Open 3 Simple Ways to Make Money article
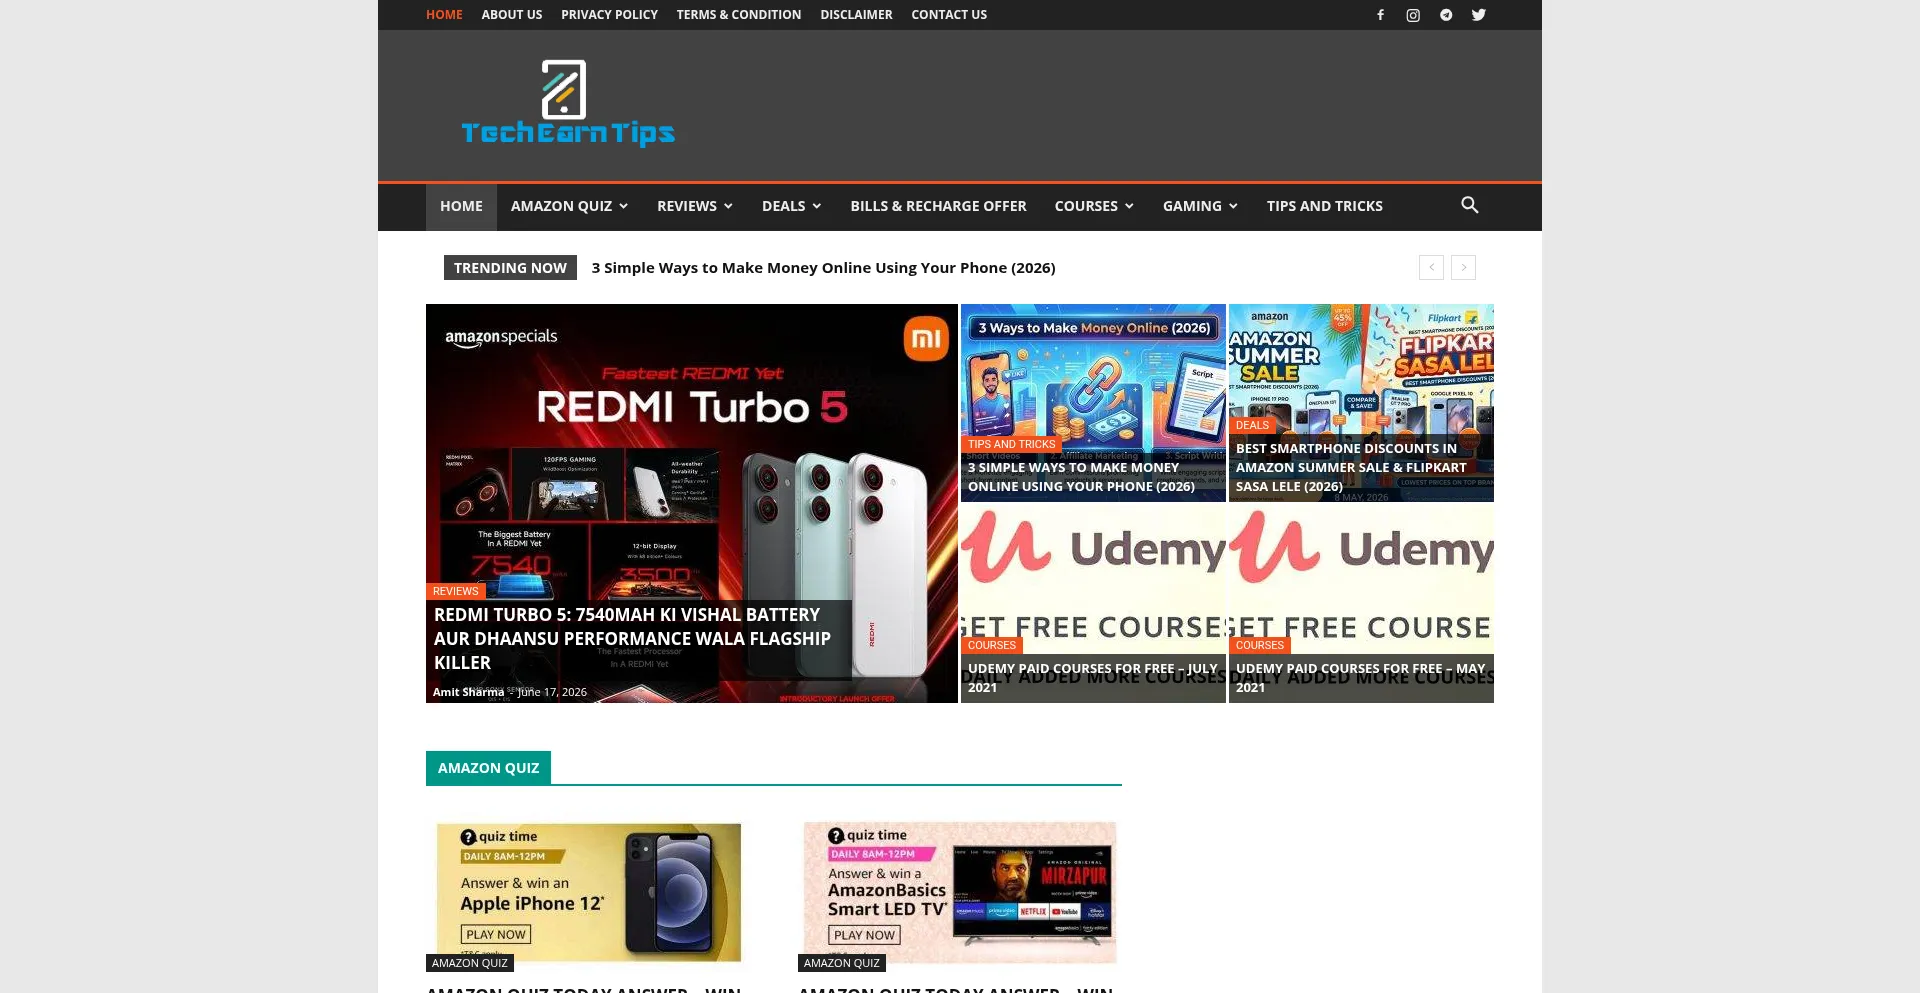 1081,477
